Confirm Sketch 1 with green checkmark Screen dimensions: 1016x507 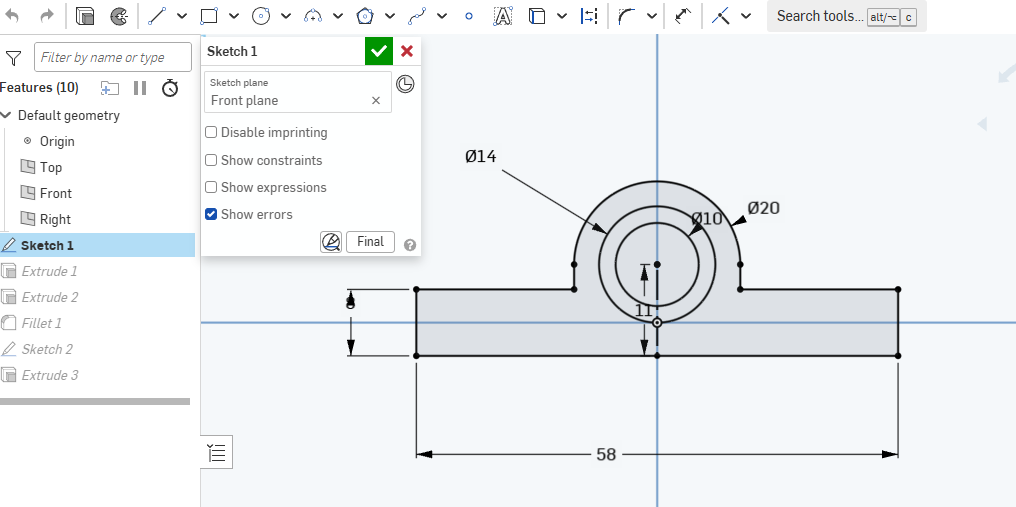pos(379,51)
